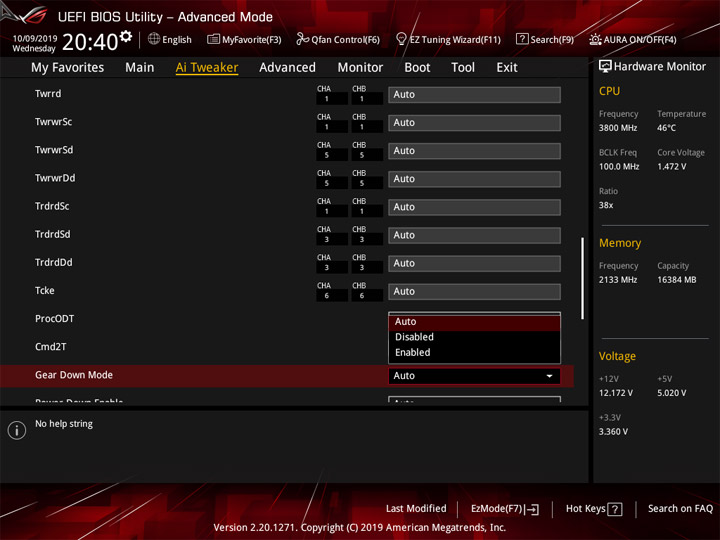720x540 pixels.
Task: Click the TrdrdSd Auto value field
Action: tap(474, 235)
